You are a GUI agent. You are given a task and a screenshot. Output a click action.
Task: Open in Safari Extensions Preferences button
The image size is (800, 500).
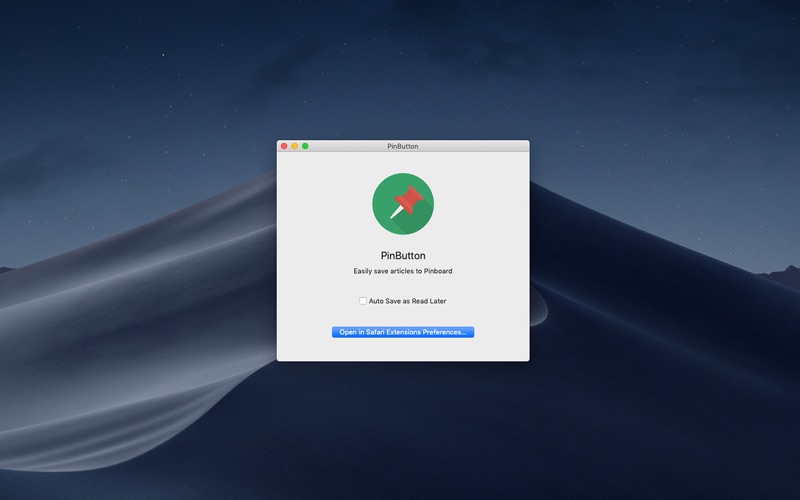coord(403,332)
